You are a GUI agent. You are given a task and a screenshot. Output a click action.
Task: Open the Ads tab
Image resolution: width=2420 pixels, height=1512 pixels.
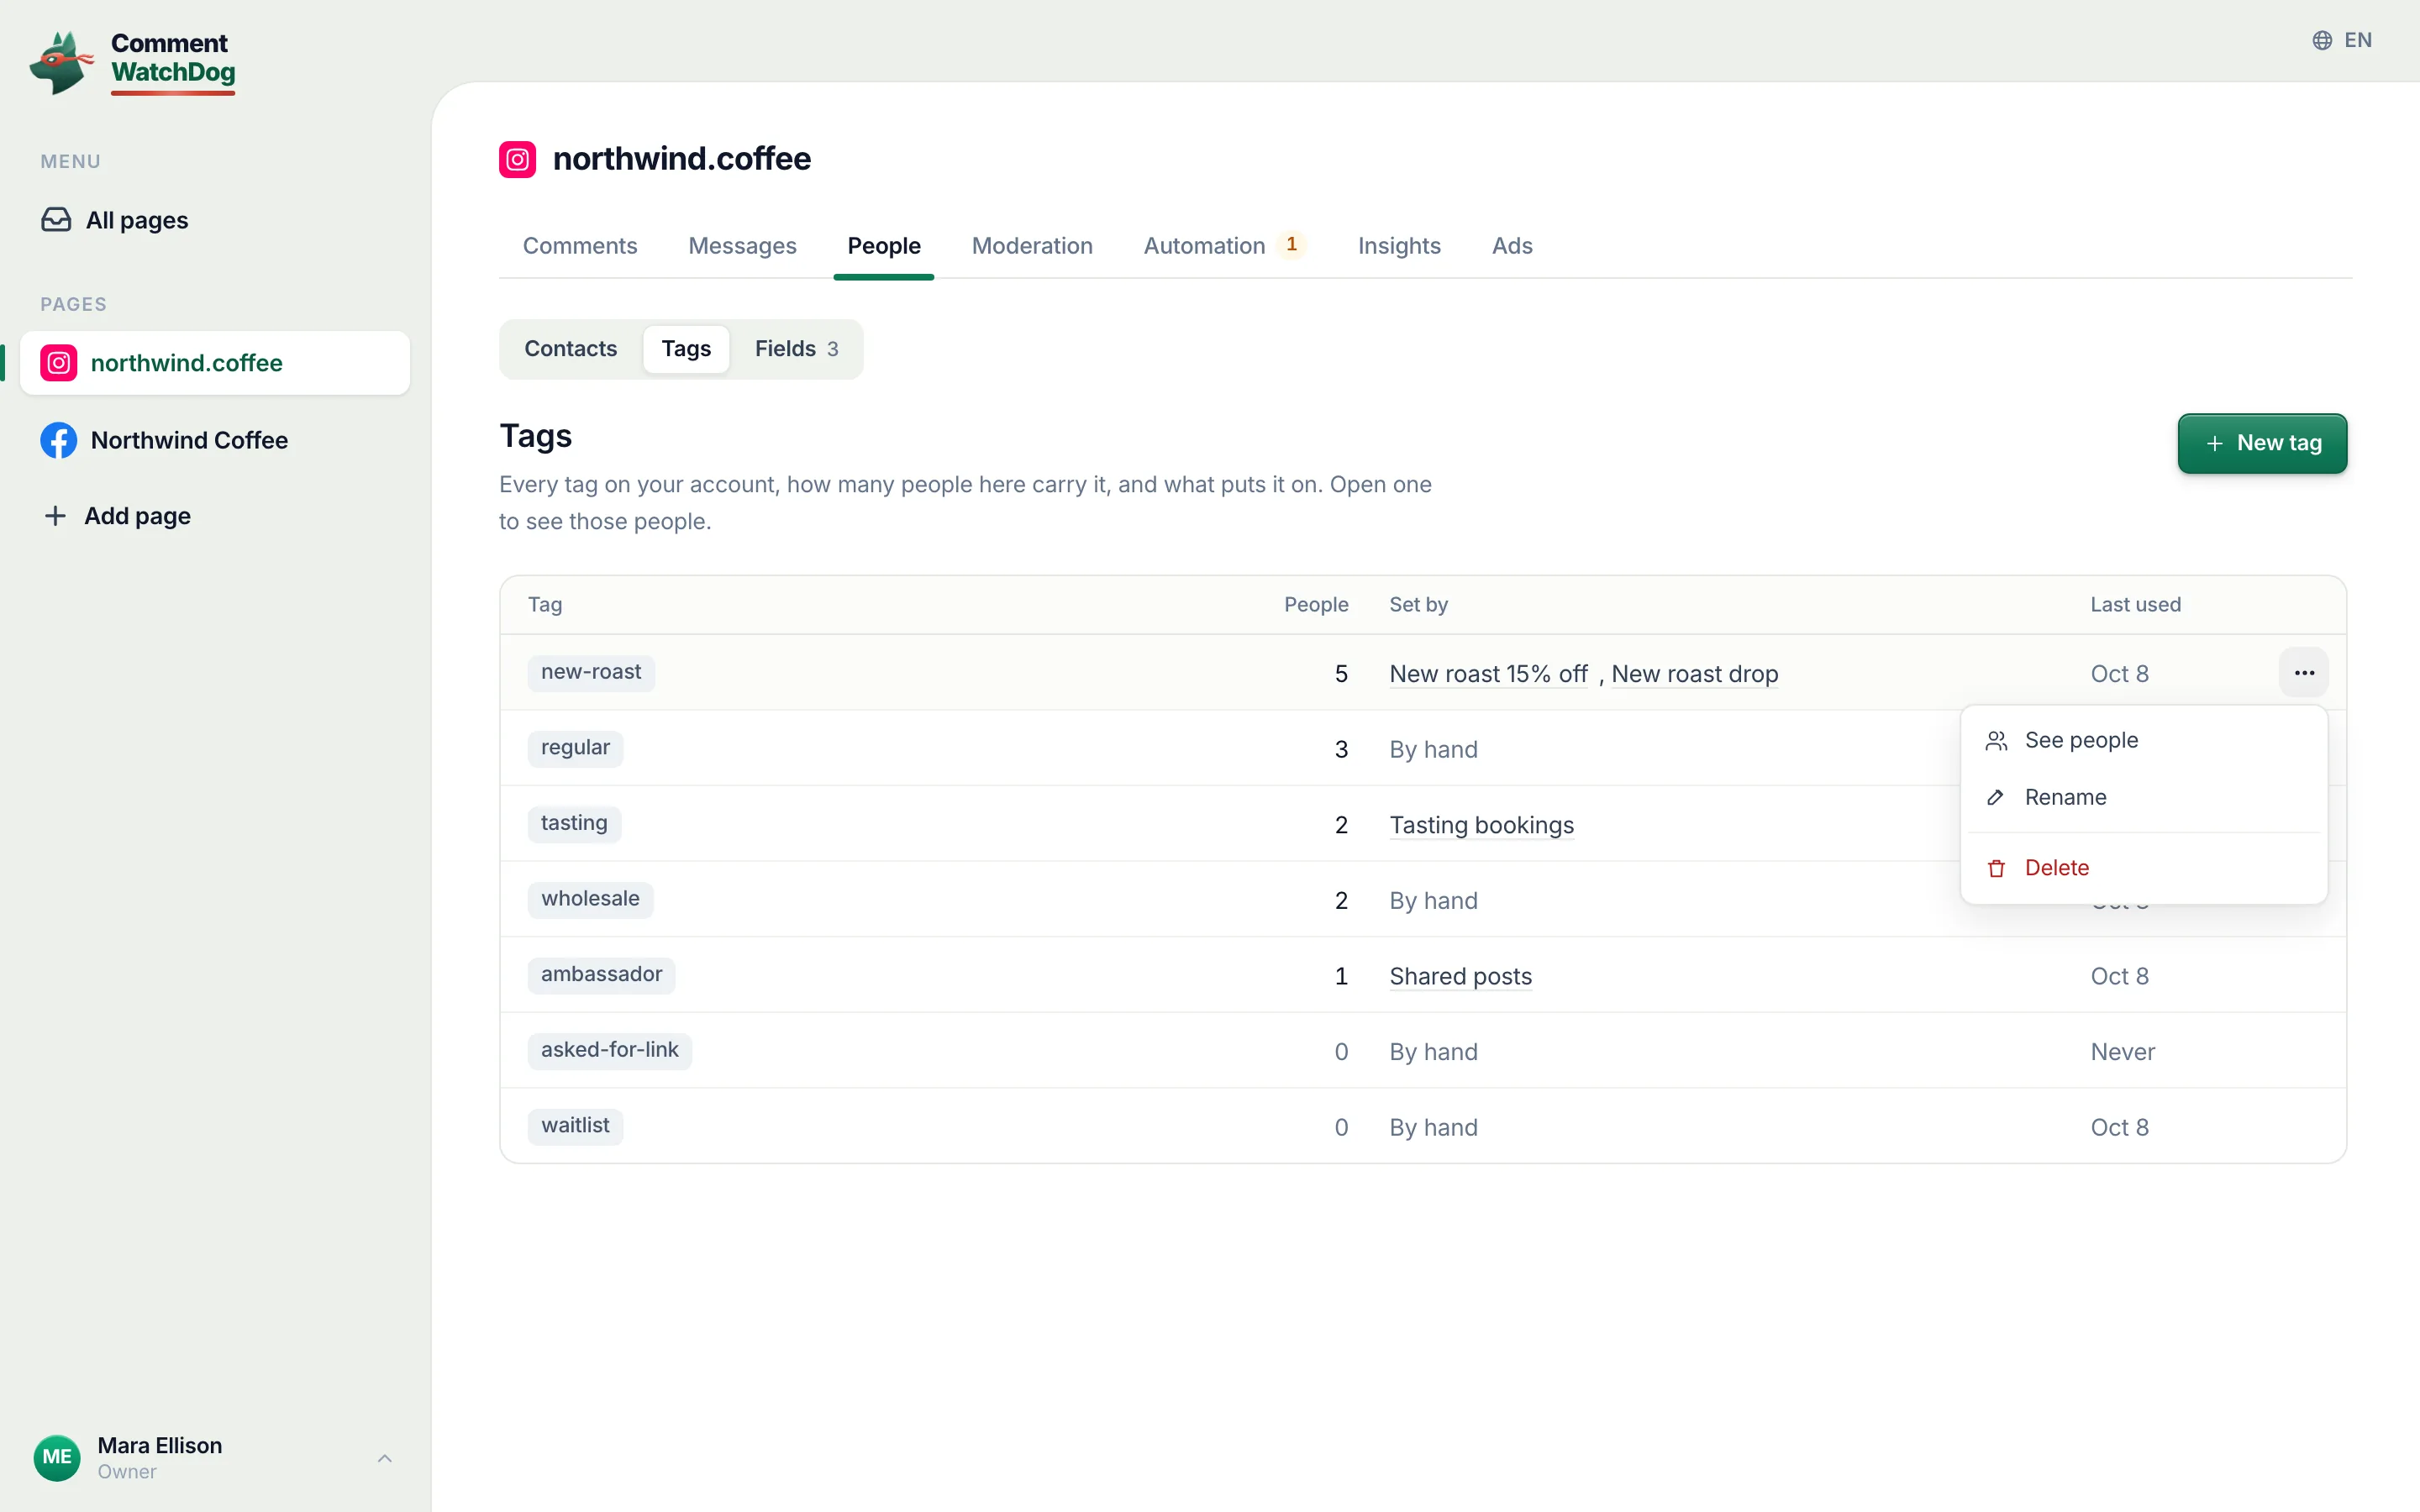(1512, 246)
